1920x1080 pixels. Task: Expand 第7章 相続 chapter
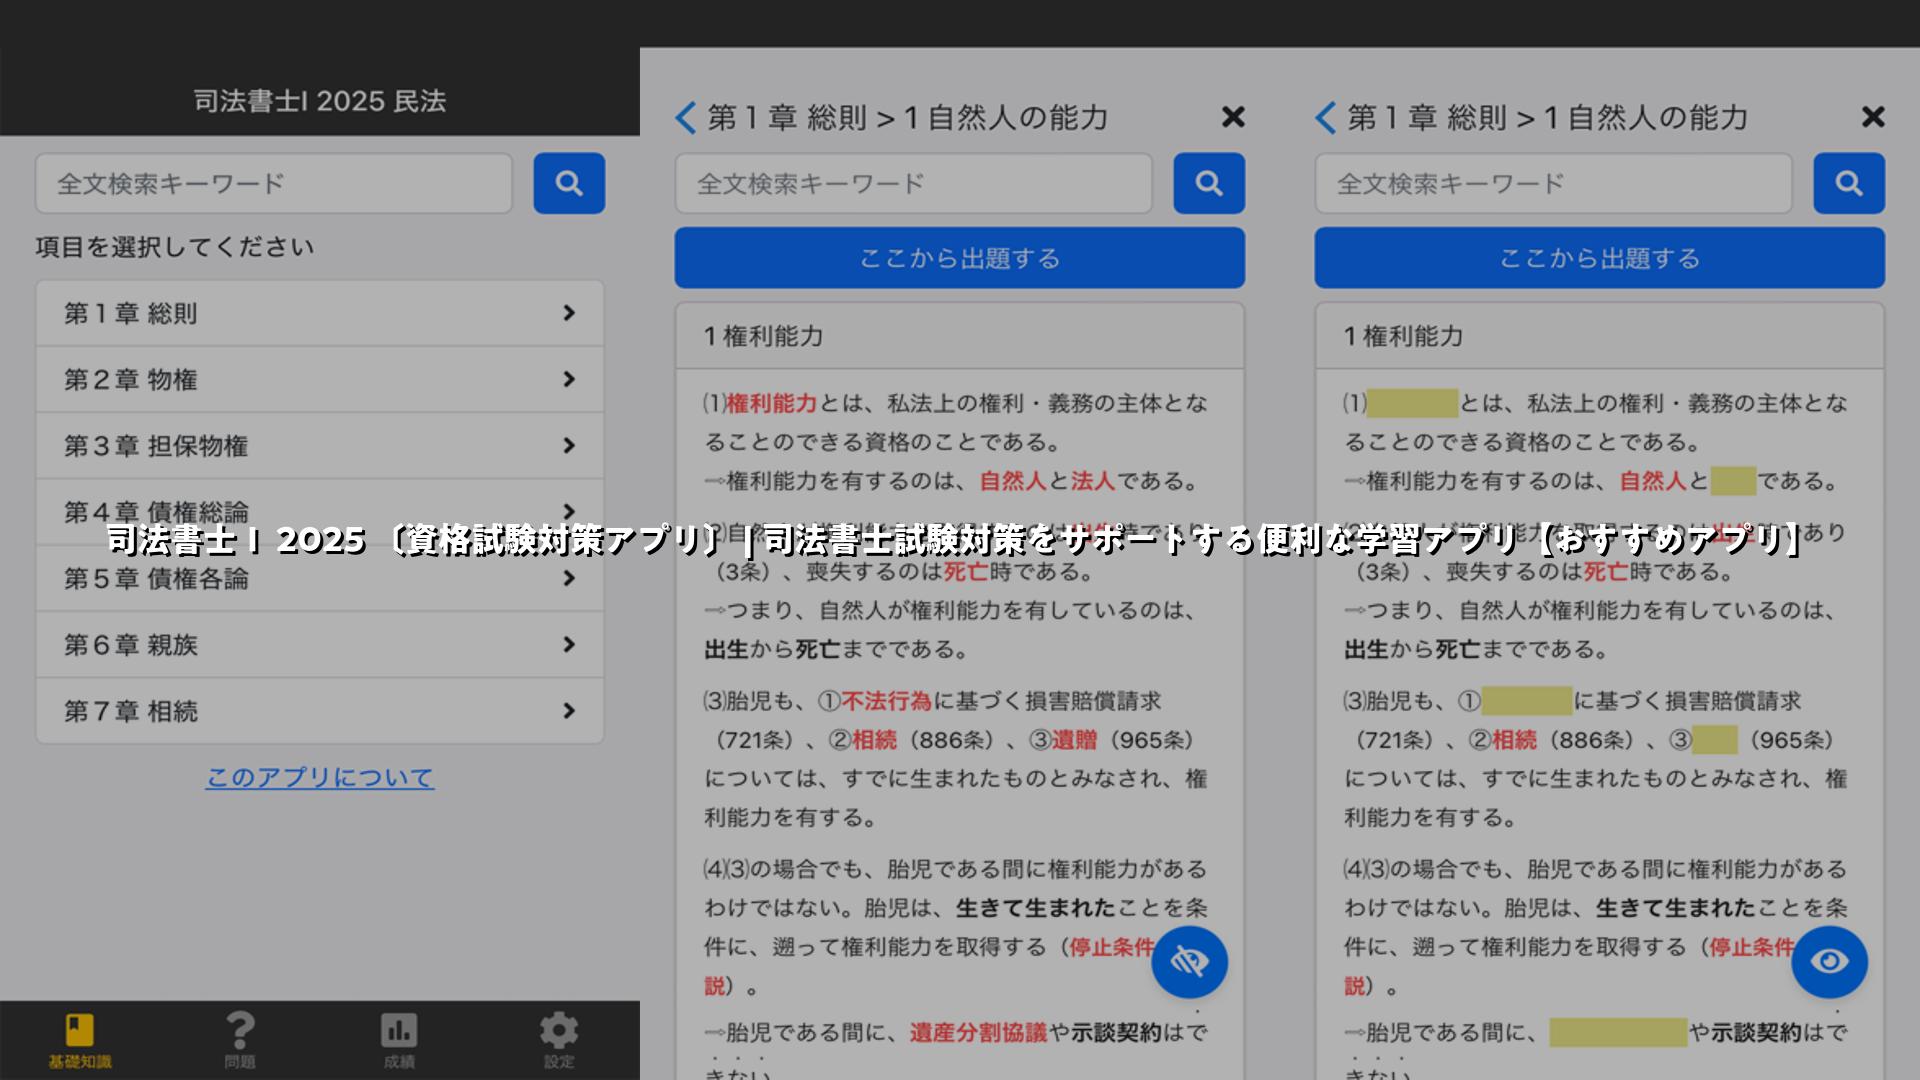[320, 710]
